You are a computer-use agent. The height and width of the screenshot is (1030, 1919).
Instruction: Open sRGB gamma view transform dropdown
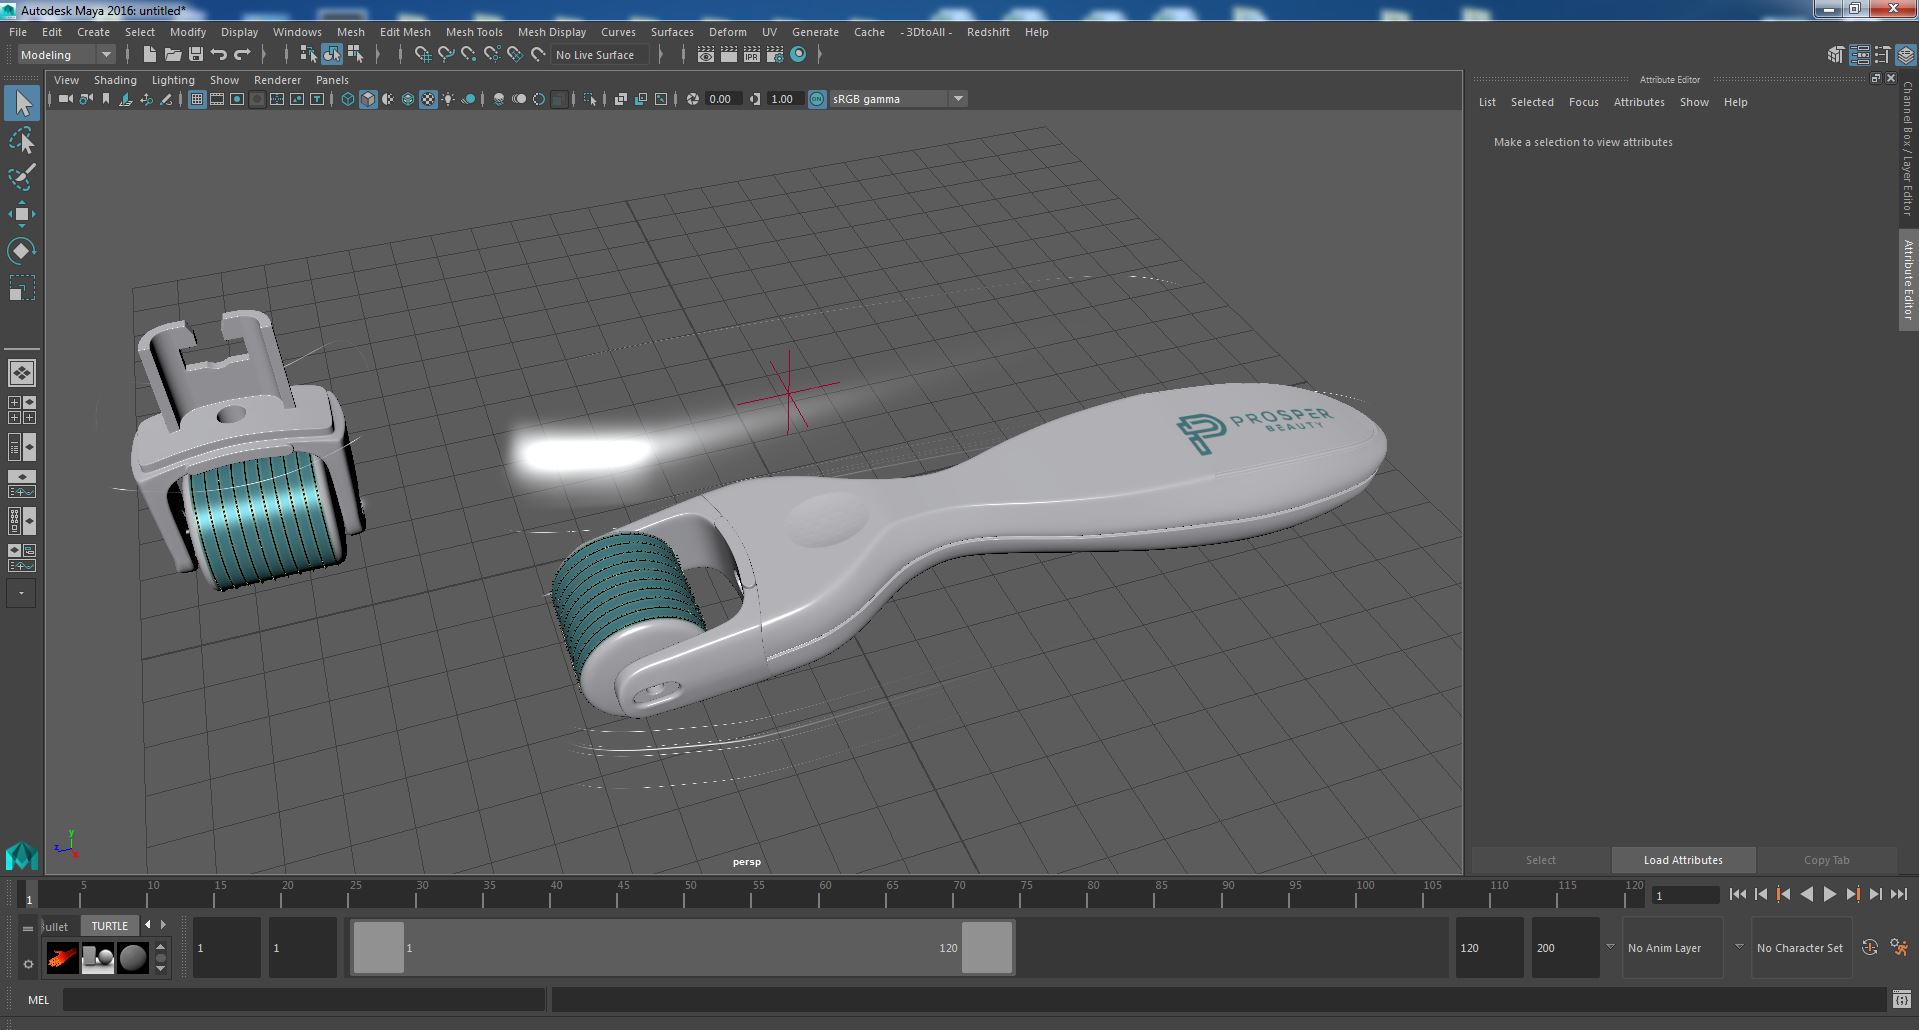[898, 99]
